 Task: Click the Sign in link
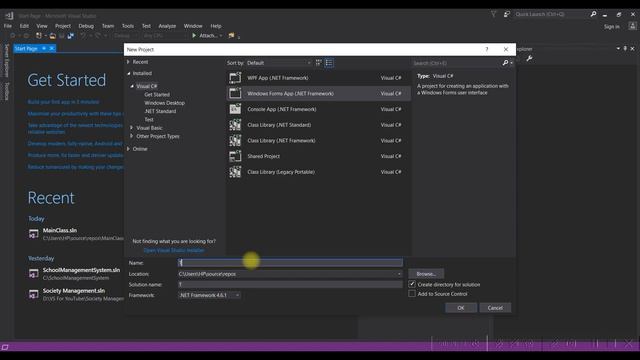pos(611,27)
